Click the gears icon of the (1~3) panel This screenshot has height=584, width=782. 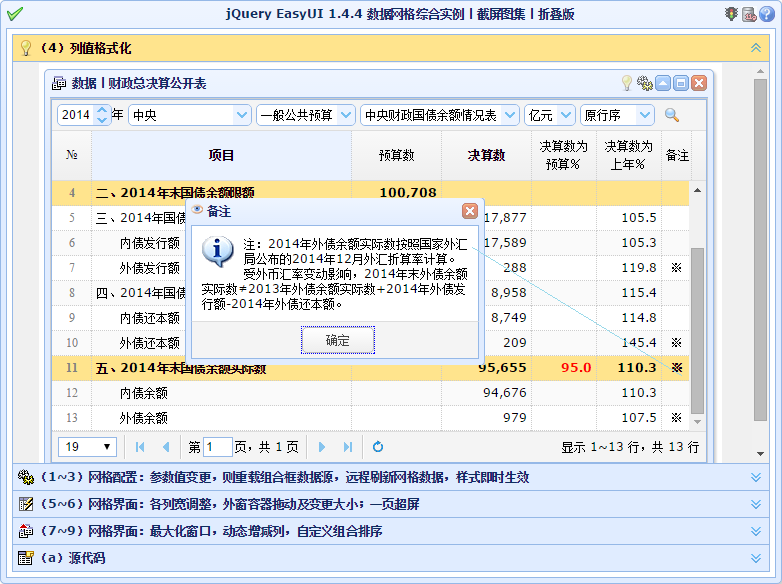pos(26,477)
